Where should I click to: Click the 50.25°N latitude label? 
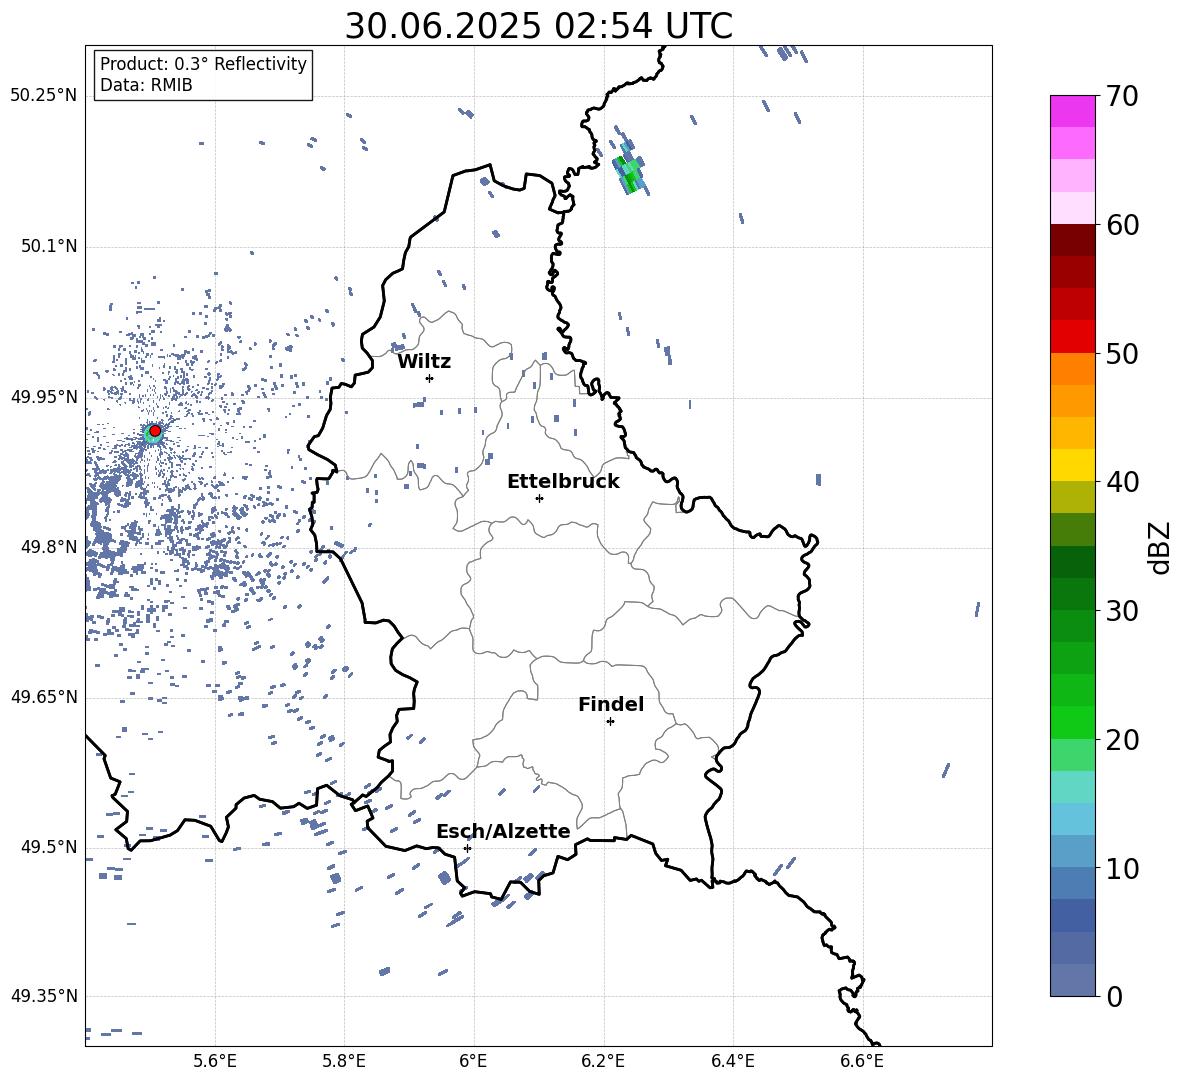pos(44,96)
